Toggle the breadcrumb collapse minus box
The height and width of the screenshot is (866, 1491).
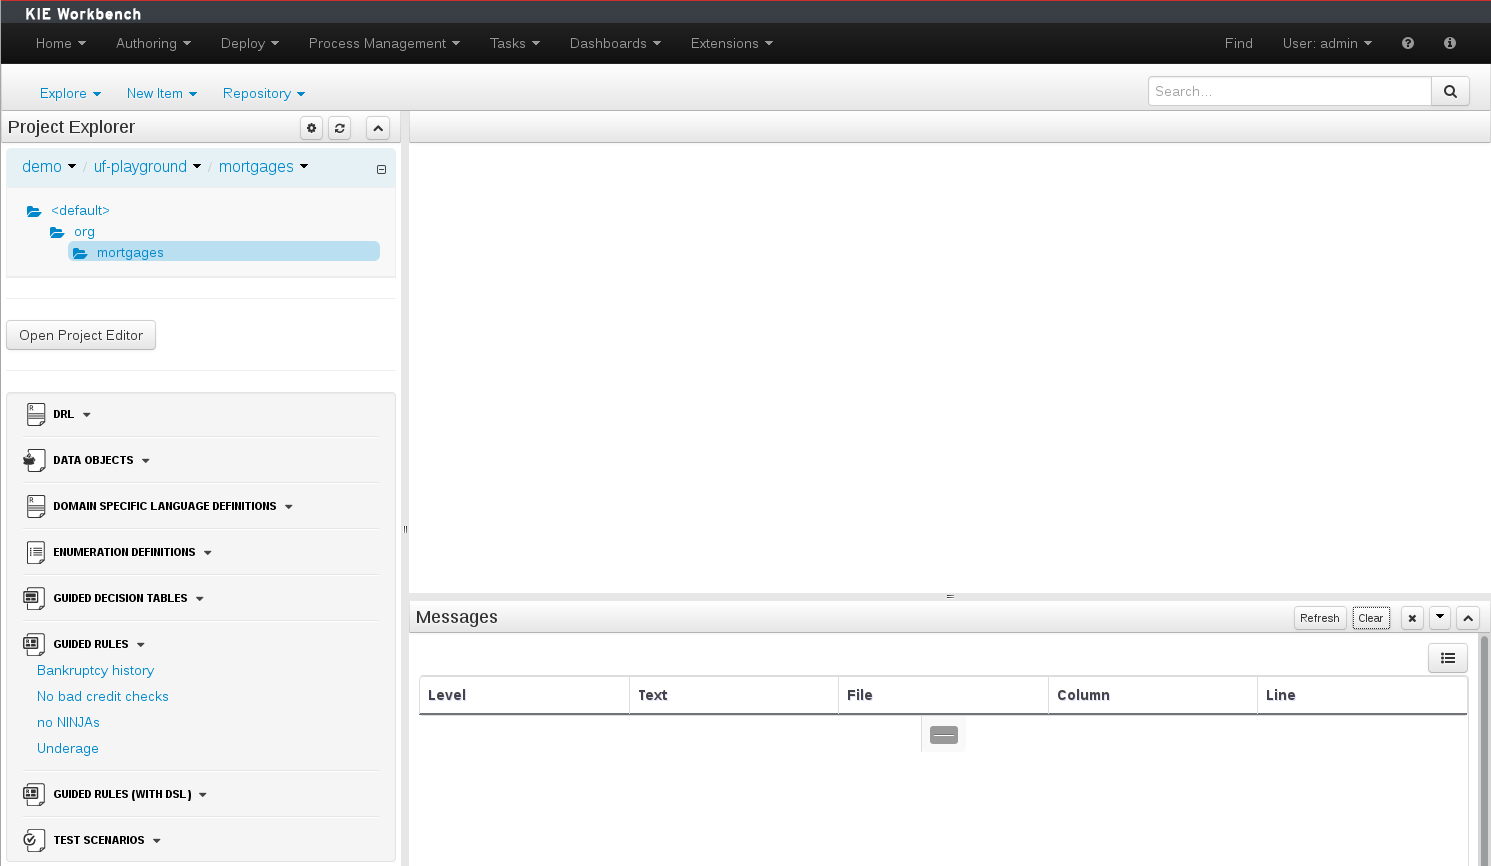click(x=381, y=170)
